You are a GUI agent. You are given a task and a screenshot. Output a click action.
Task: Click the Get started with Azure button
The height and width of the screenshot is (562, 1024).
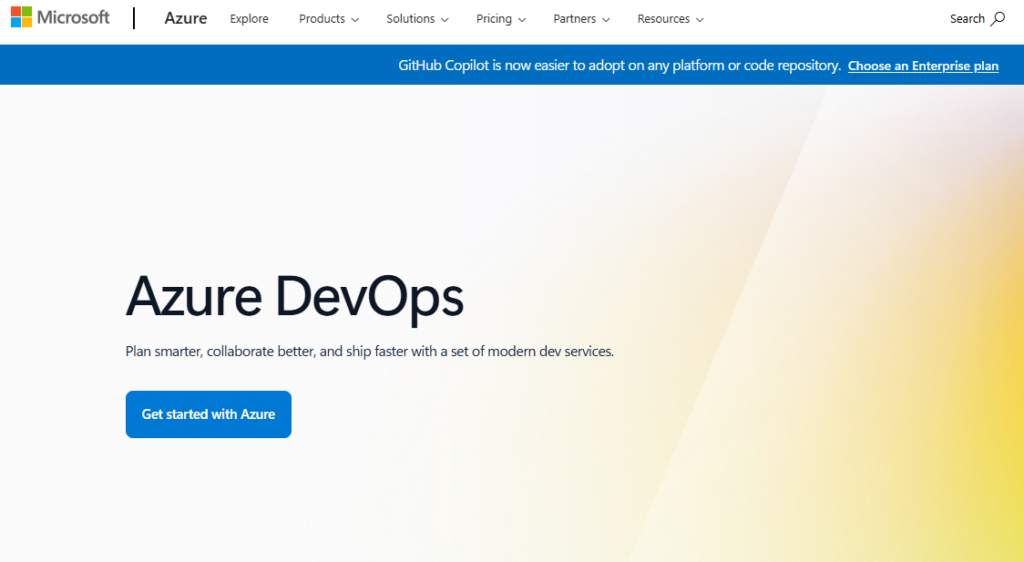click(x=208, y=414)
